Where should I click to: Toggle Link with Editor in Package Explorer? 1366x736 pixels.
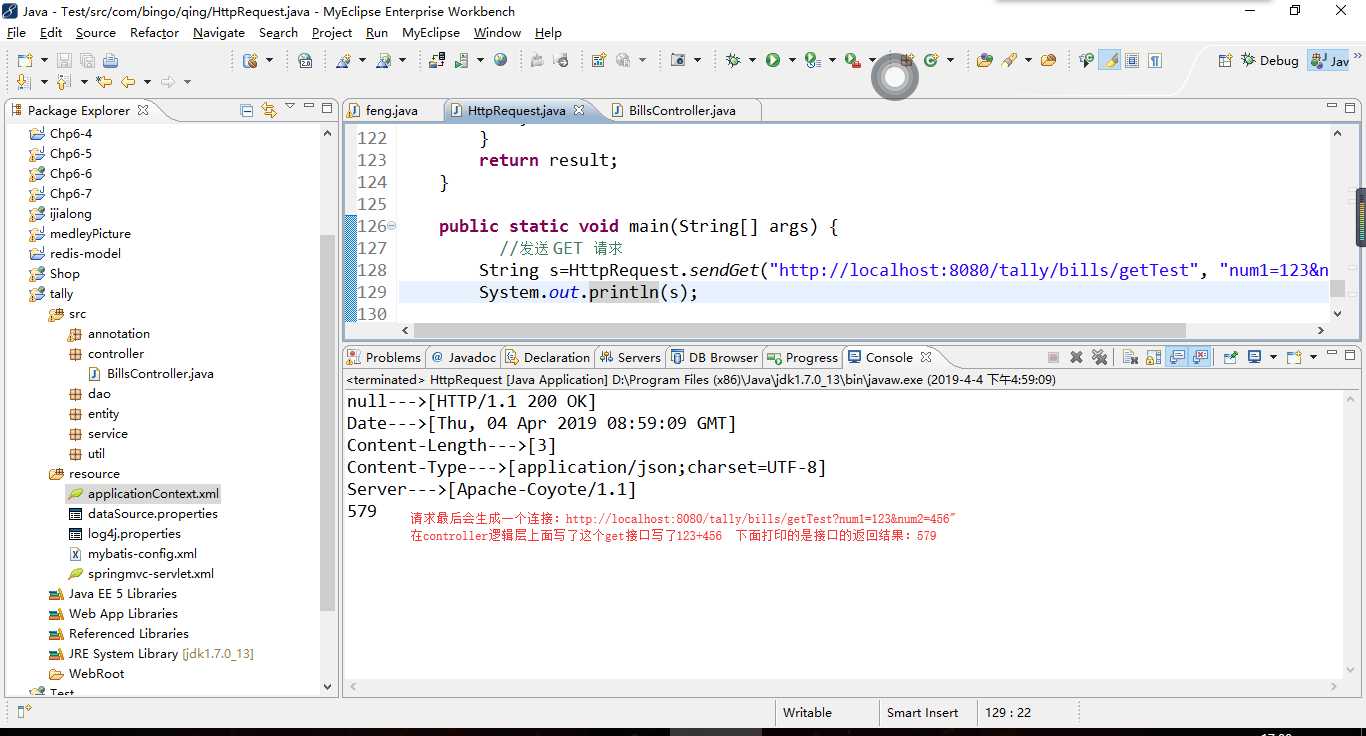(268, 110)
